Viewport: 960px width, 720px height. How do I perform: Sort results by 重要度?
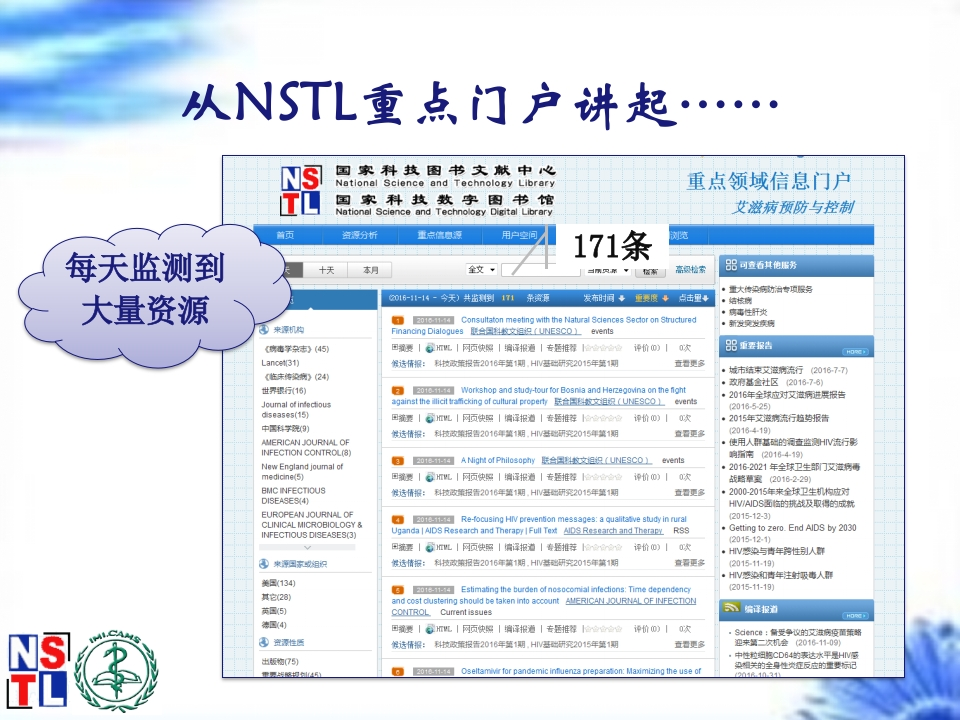656,298
